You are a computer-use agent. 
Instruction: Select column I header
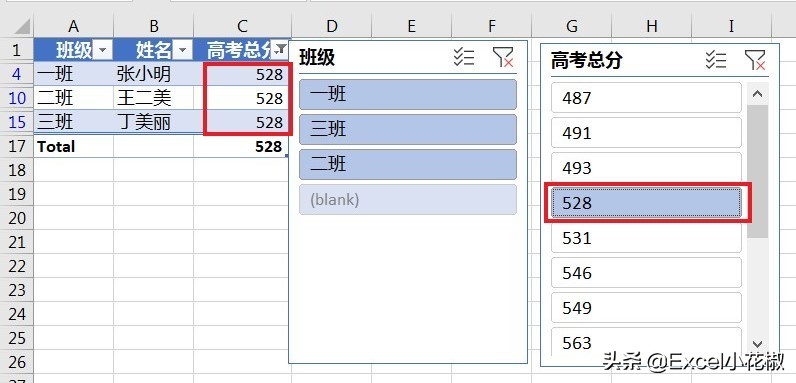[732, 26]
